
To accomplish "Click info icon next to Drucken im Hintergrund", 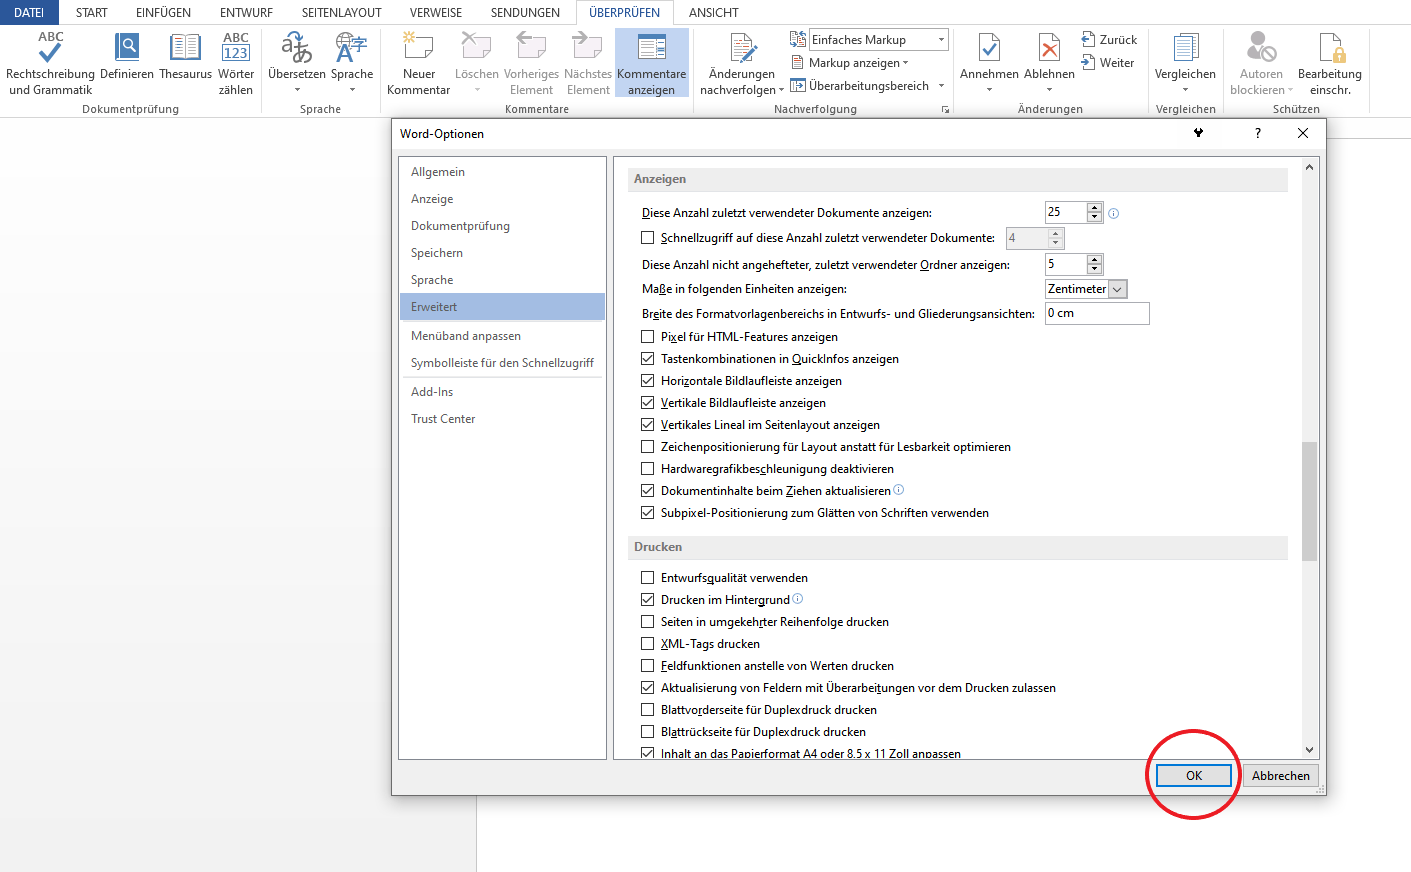I will tap(797, 599).
